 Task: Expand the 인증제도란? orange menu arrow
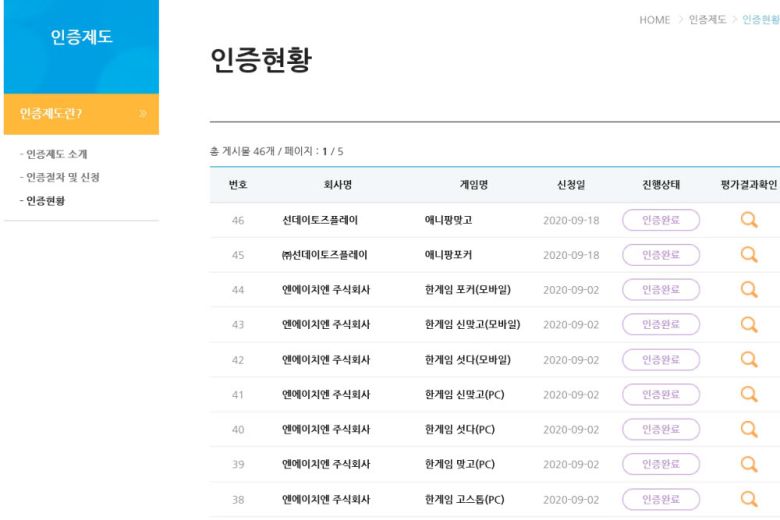[x=143, y=114]
